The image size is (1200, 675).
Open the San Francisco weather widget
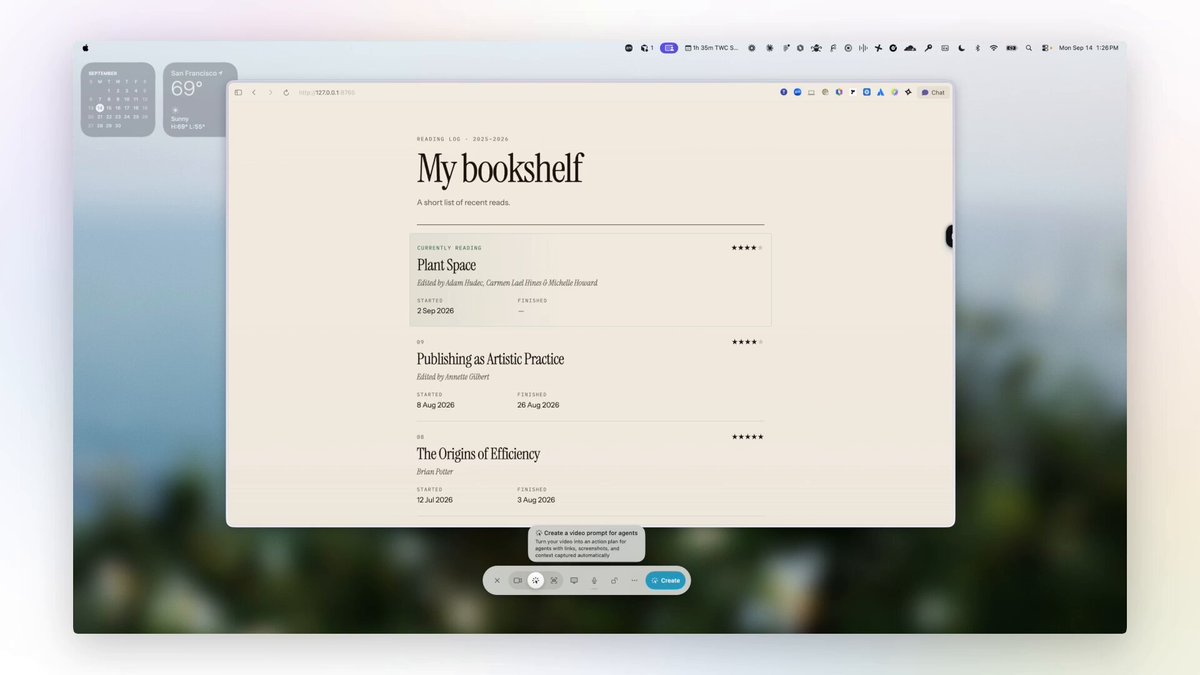200,99
